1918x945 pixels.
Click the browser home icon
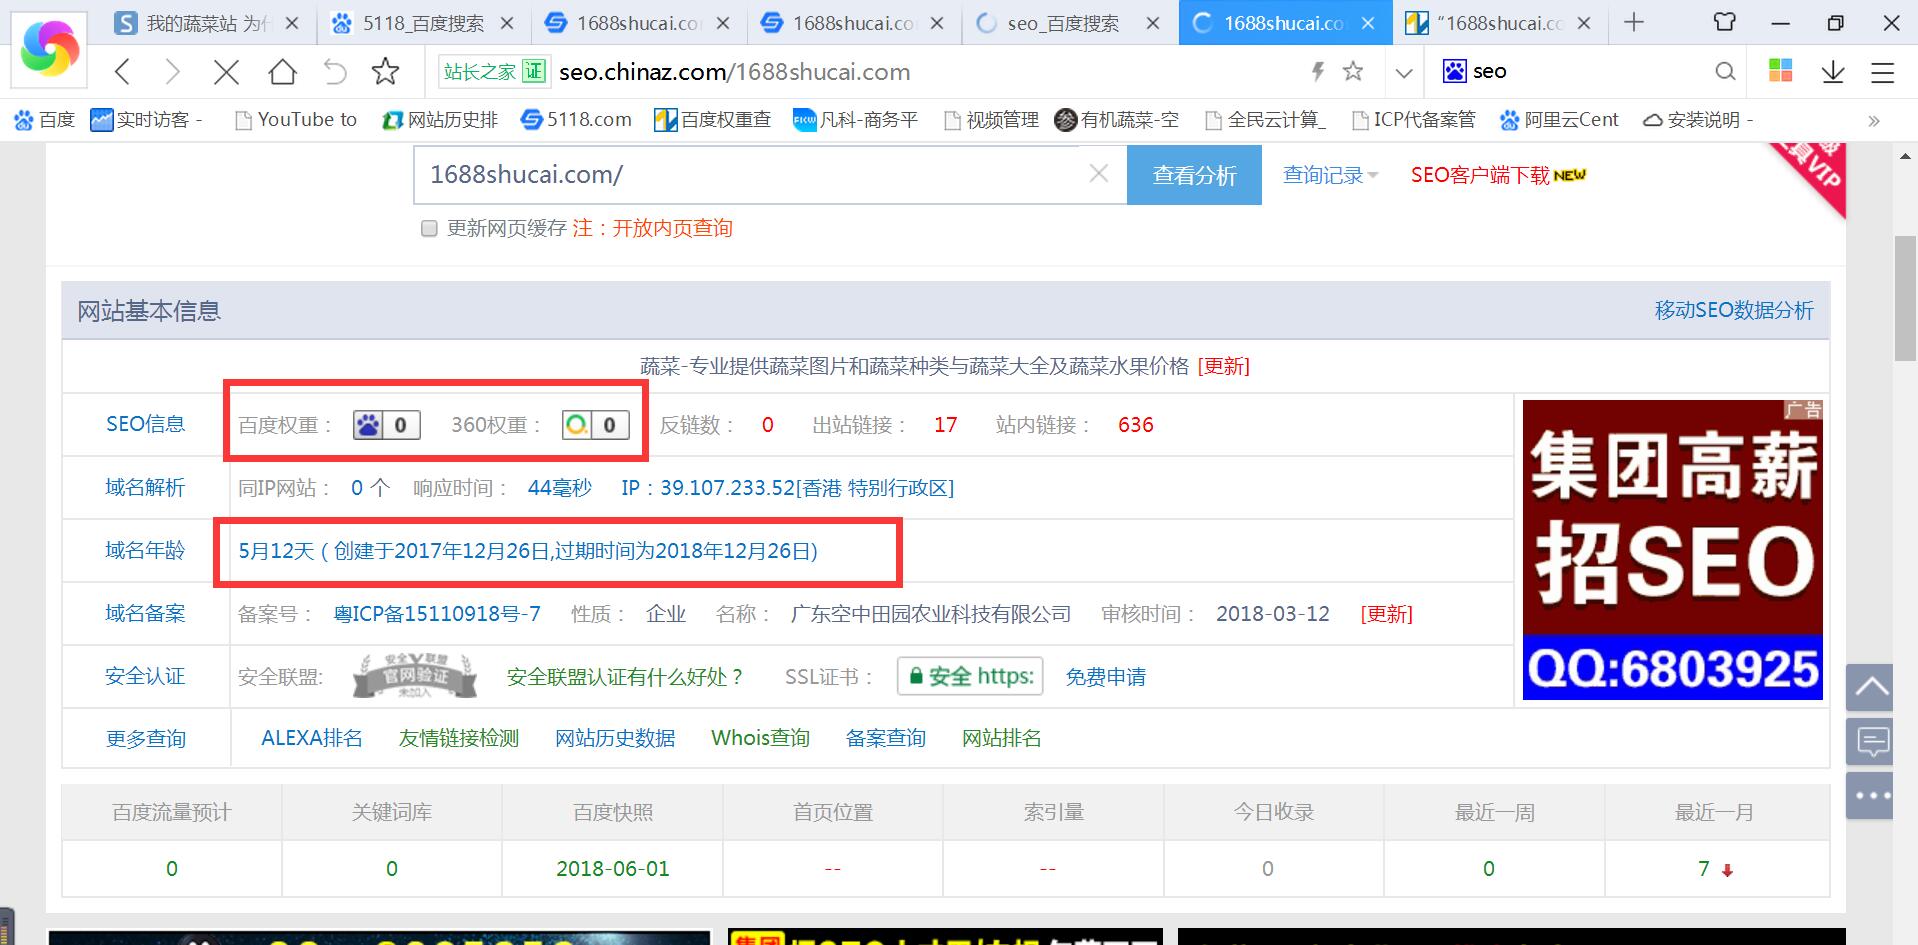click(x=283, y=71)
